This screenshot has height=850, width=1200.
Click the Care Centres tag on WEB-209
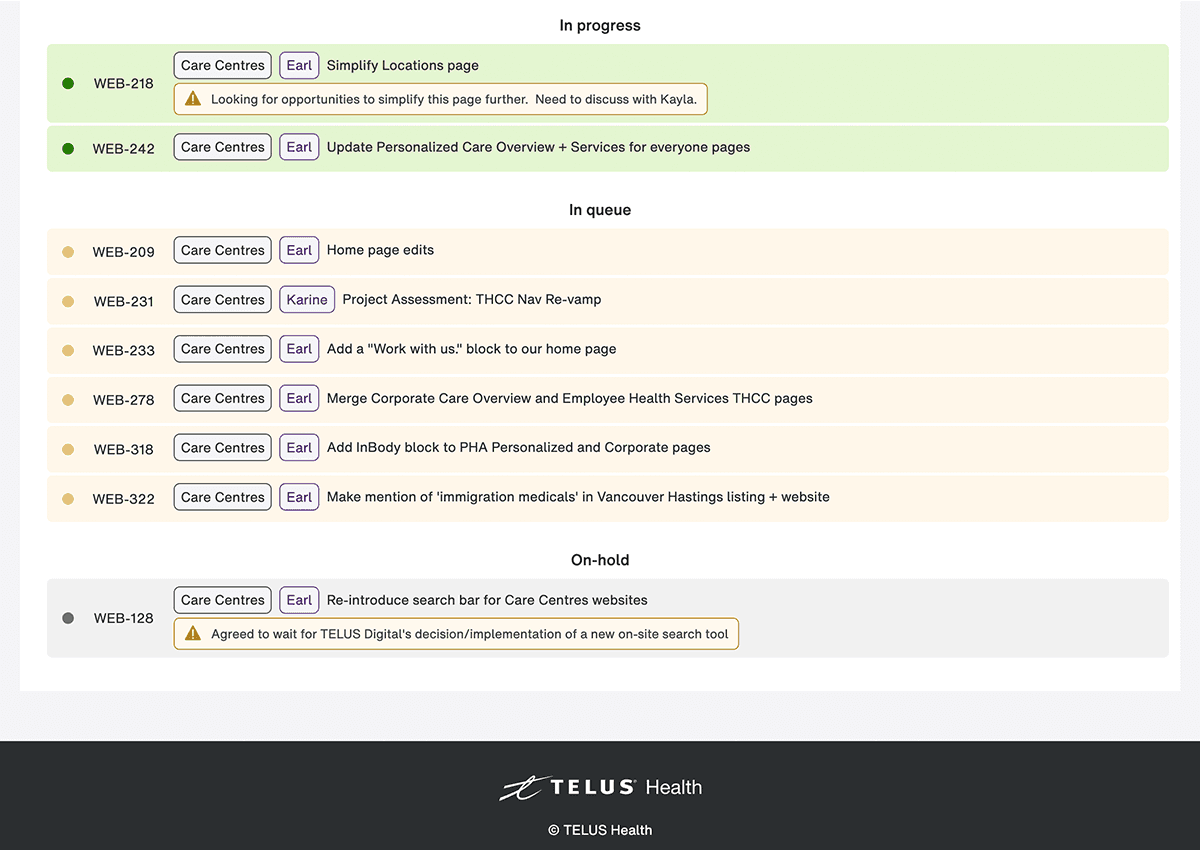tap(223, 250)
